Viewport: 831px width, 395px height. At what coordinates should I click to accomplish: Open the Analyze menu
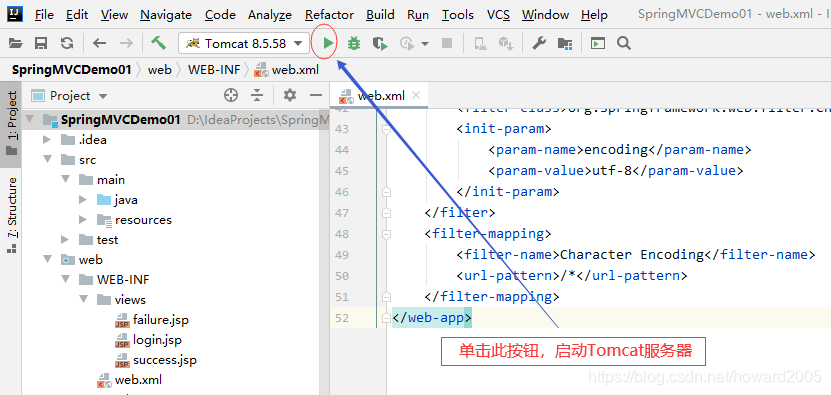tap(270, 15)
